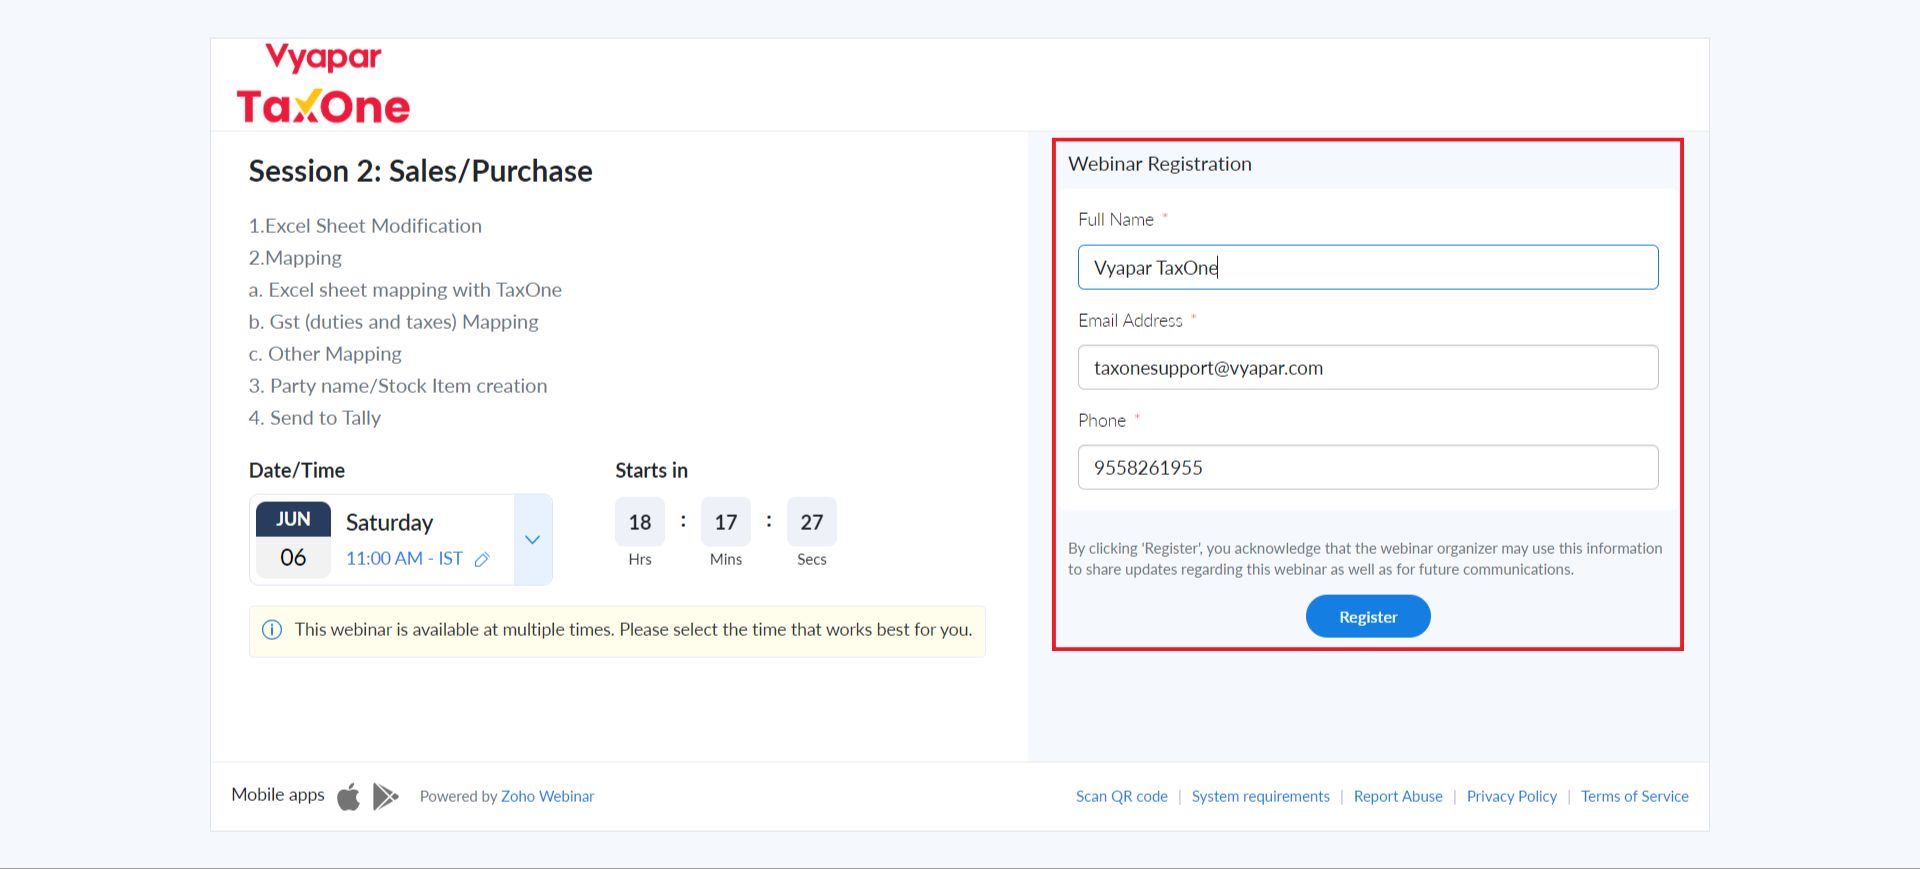Click the "c. Other Mapping" agenda line
The height and width of the screenshot is (869, 1920).
pos(325,354)
